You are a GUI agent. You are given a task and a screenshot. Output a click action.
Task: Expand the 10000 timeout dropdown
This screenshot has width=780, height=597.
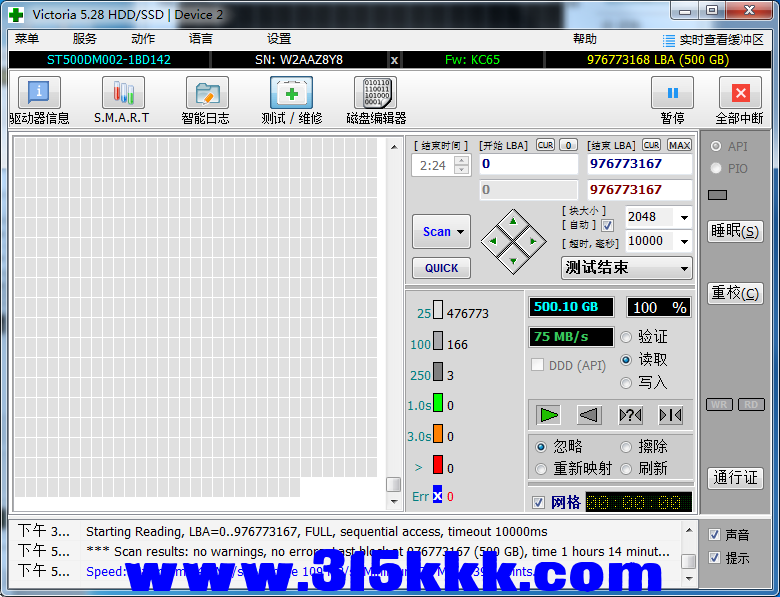pyautogui.click(x=684, y=241)
